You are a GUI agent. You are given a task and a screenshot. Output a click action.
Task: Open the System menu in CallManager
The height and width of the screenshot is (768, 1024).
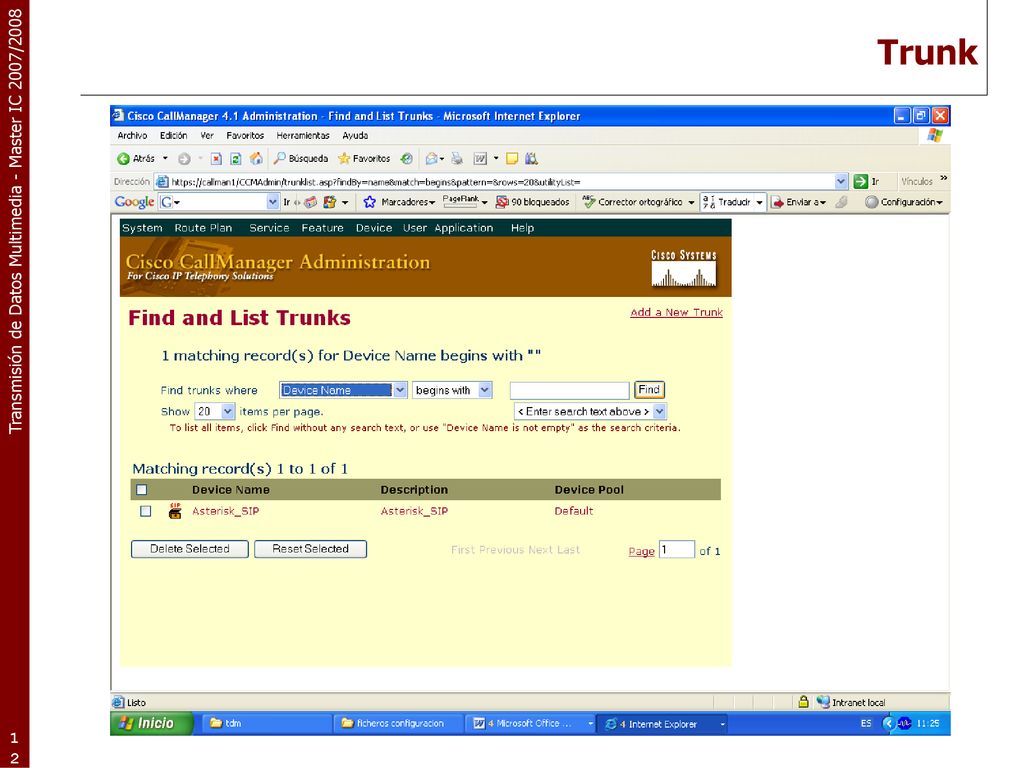142,228
